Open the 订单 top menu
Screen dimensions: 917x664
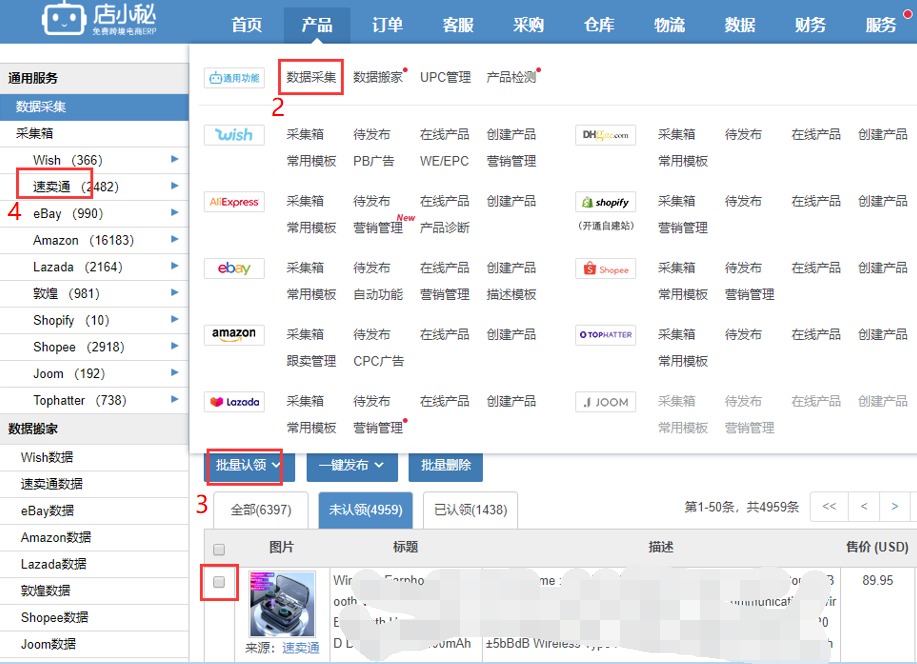coord(387,25)
